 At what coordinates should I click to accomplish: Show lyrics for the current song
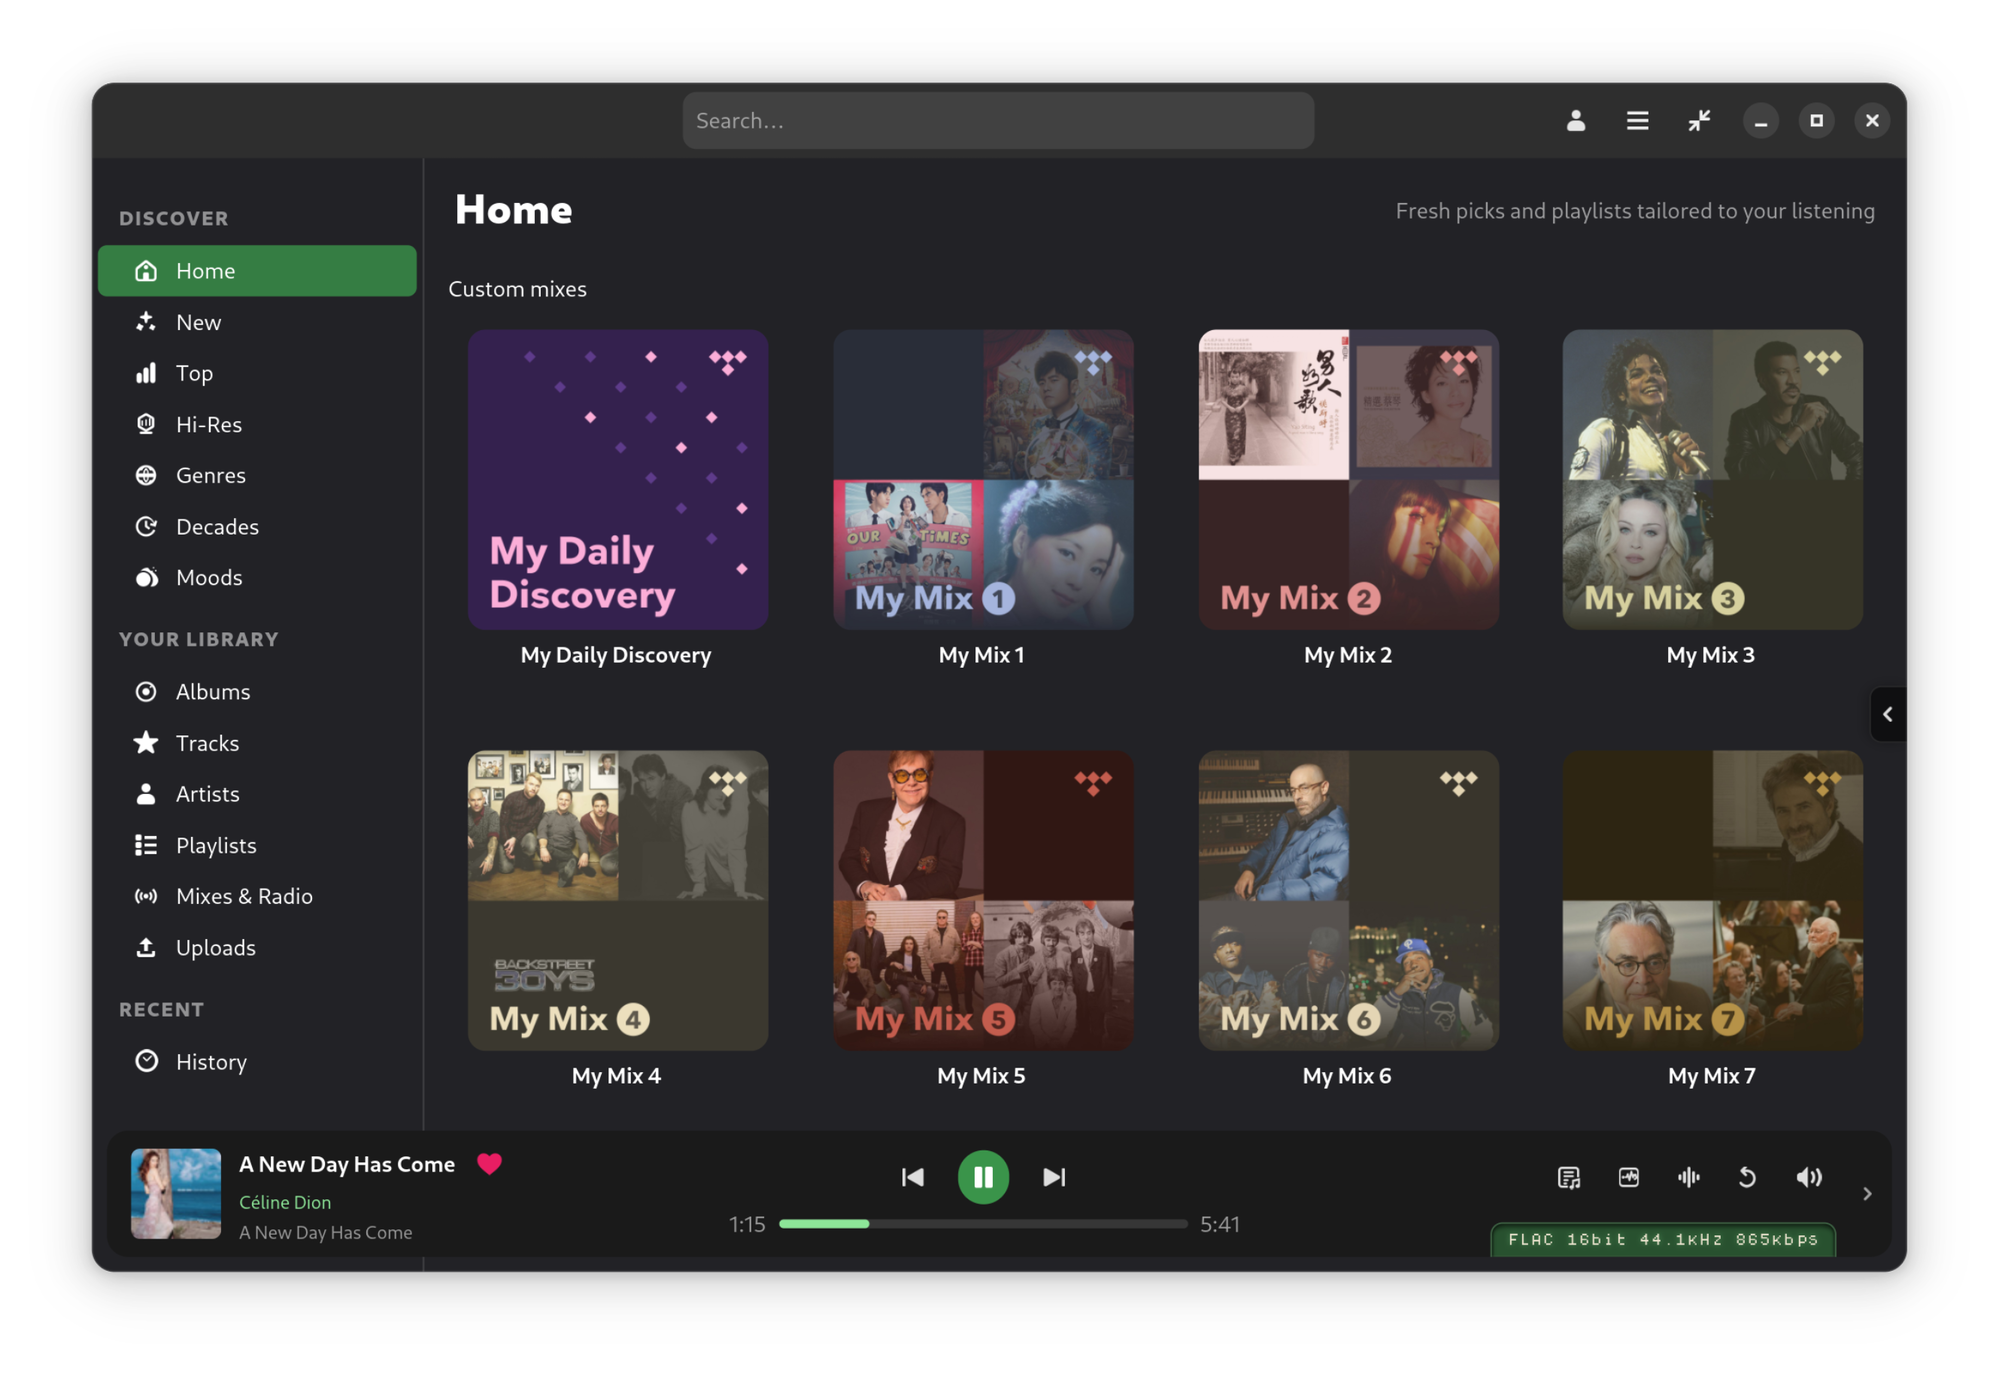[1569, 1177]
